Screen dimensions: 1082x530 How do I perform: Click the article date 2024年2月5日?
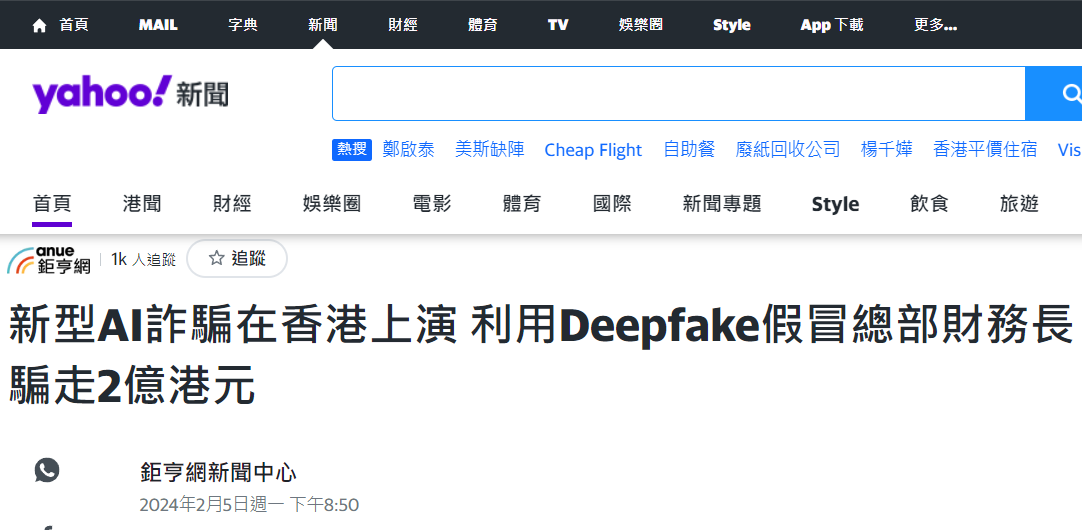(x=249, y=505)
